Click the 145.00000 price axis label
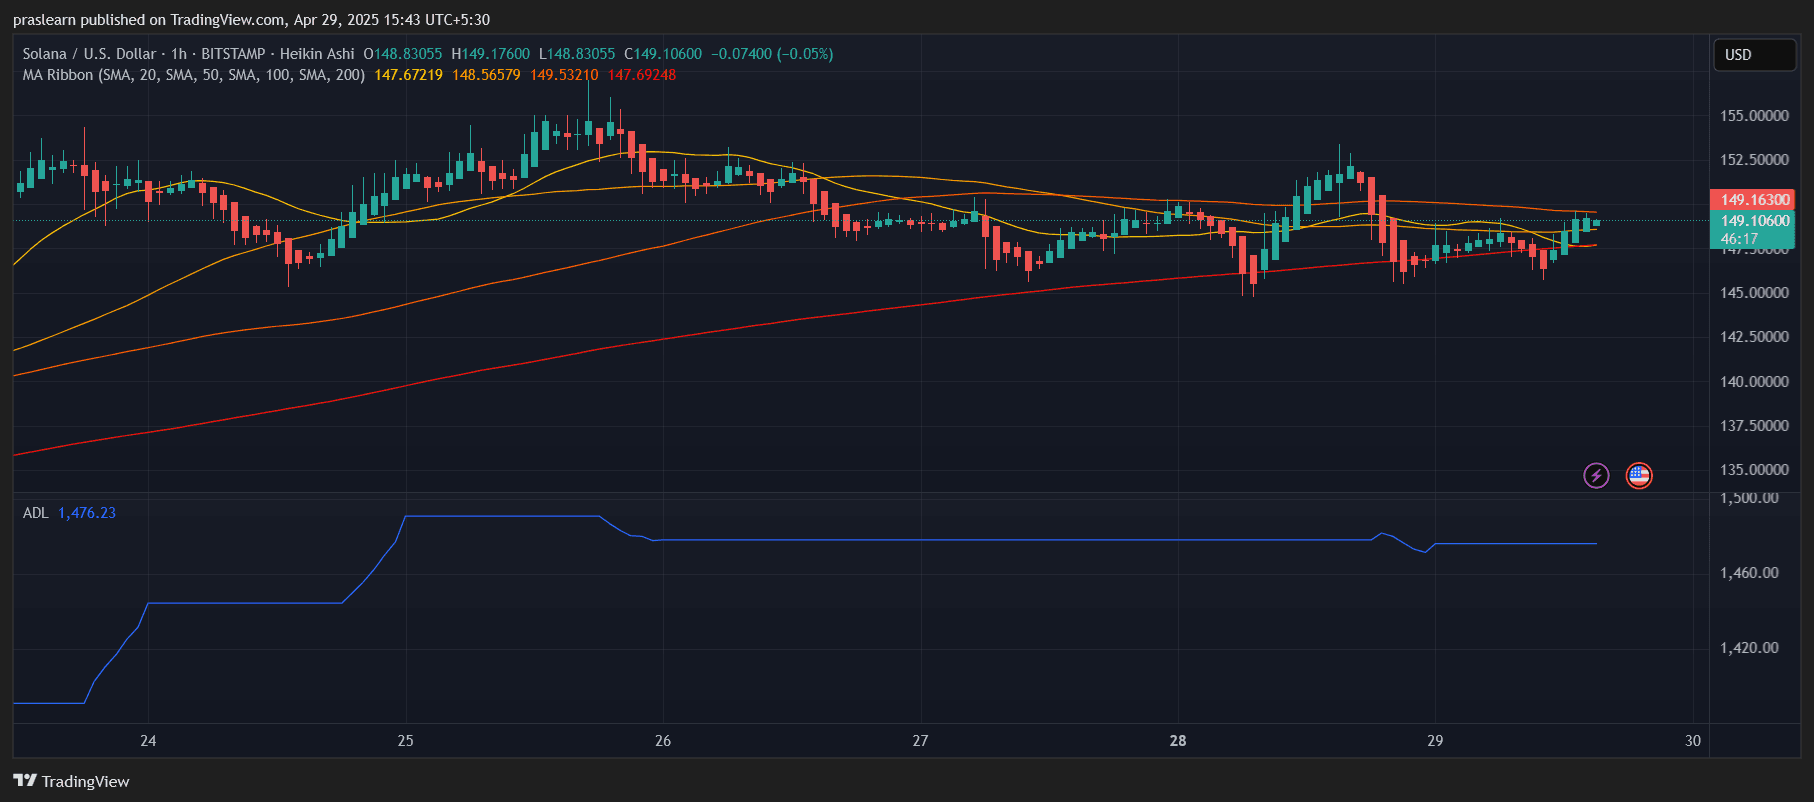The height and width of the screenshot is (802, 1814). tap(1754, 293)
